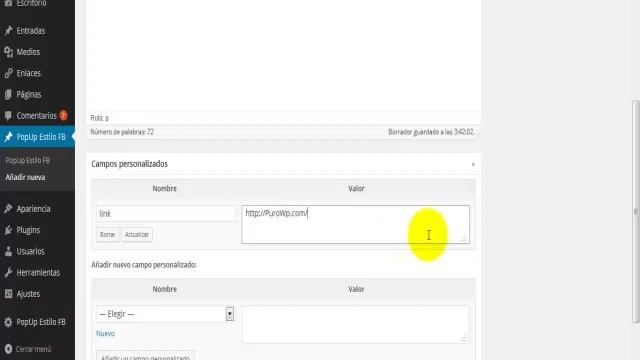This screenshot has width=640, height=360.
Task: Click the Actualizar button
Action: click(137, 234)
